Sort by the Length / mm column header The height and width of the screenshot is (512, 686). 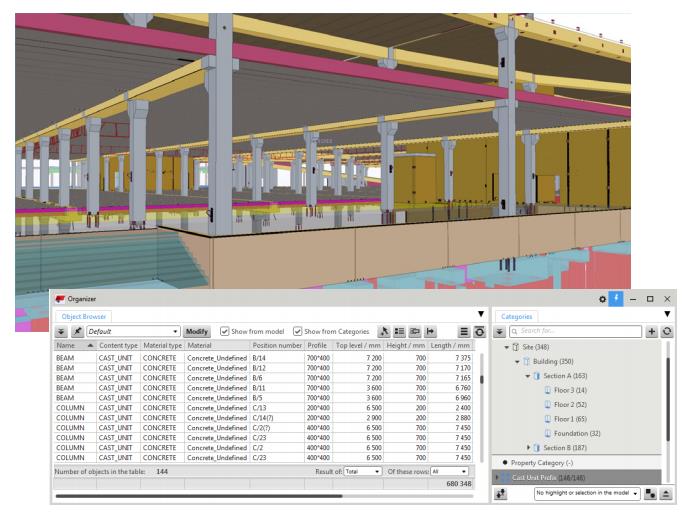pos(450,346)
